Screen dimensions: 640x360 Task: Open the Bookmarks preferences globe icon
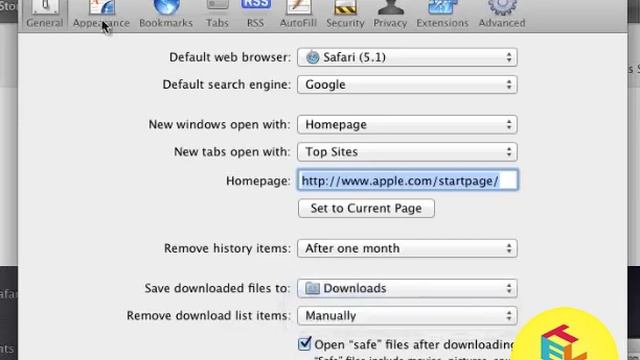tap(166, 7)
